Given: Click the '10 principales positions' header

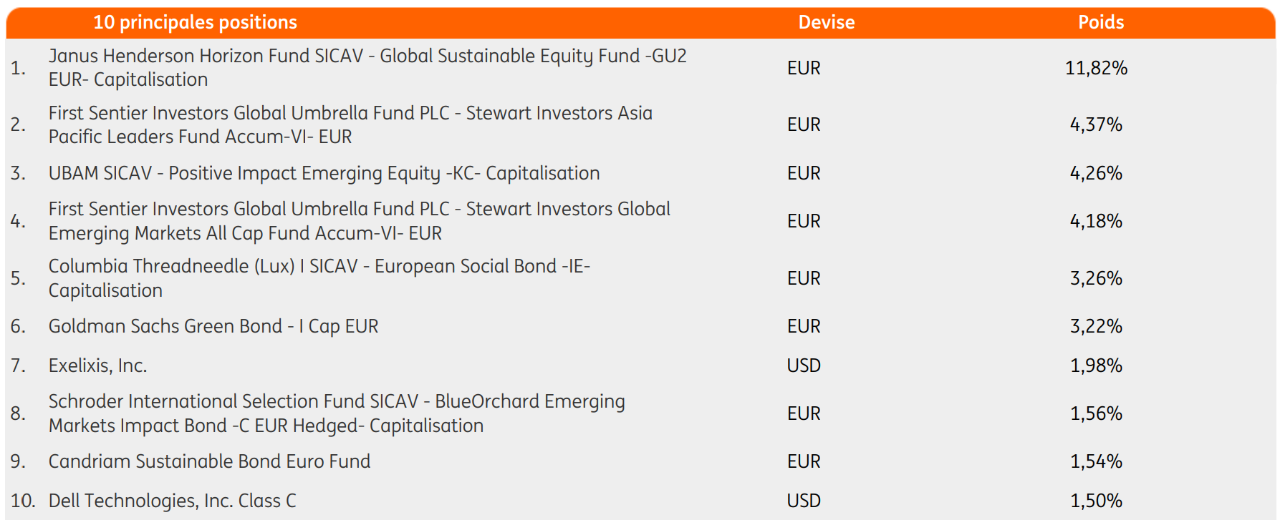Looking at the screenshot, I should click(195, 22).
